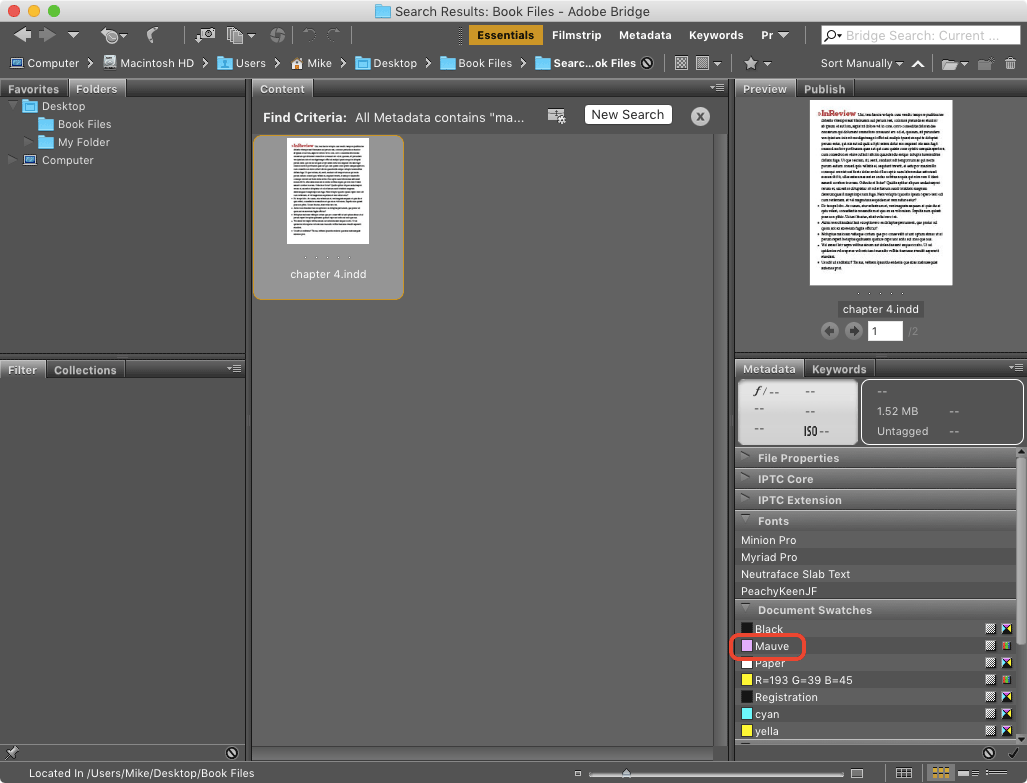Click the preview page number field
Image resolution: width=1027 pixels, height=783 pixels.
click(885, 331)
